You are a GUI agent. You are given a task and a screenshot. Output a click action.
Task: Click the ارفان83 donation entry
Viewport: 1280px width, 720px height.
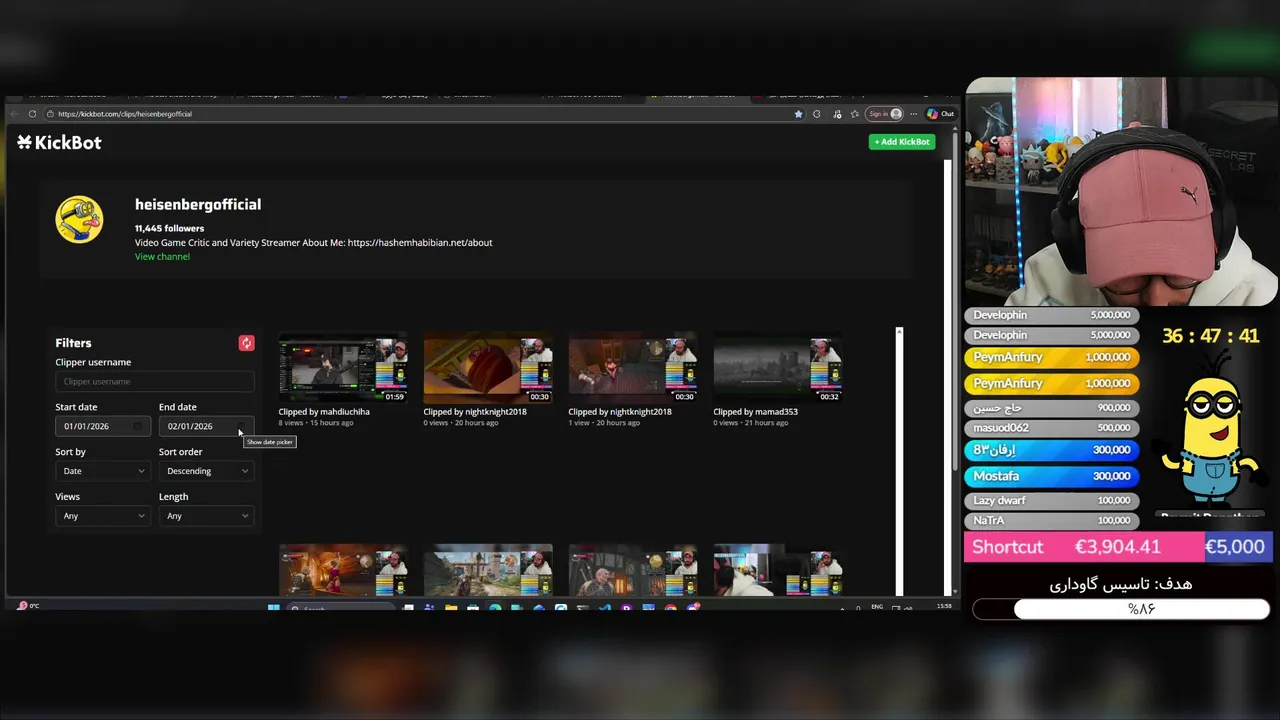[1051, 450]
